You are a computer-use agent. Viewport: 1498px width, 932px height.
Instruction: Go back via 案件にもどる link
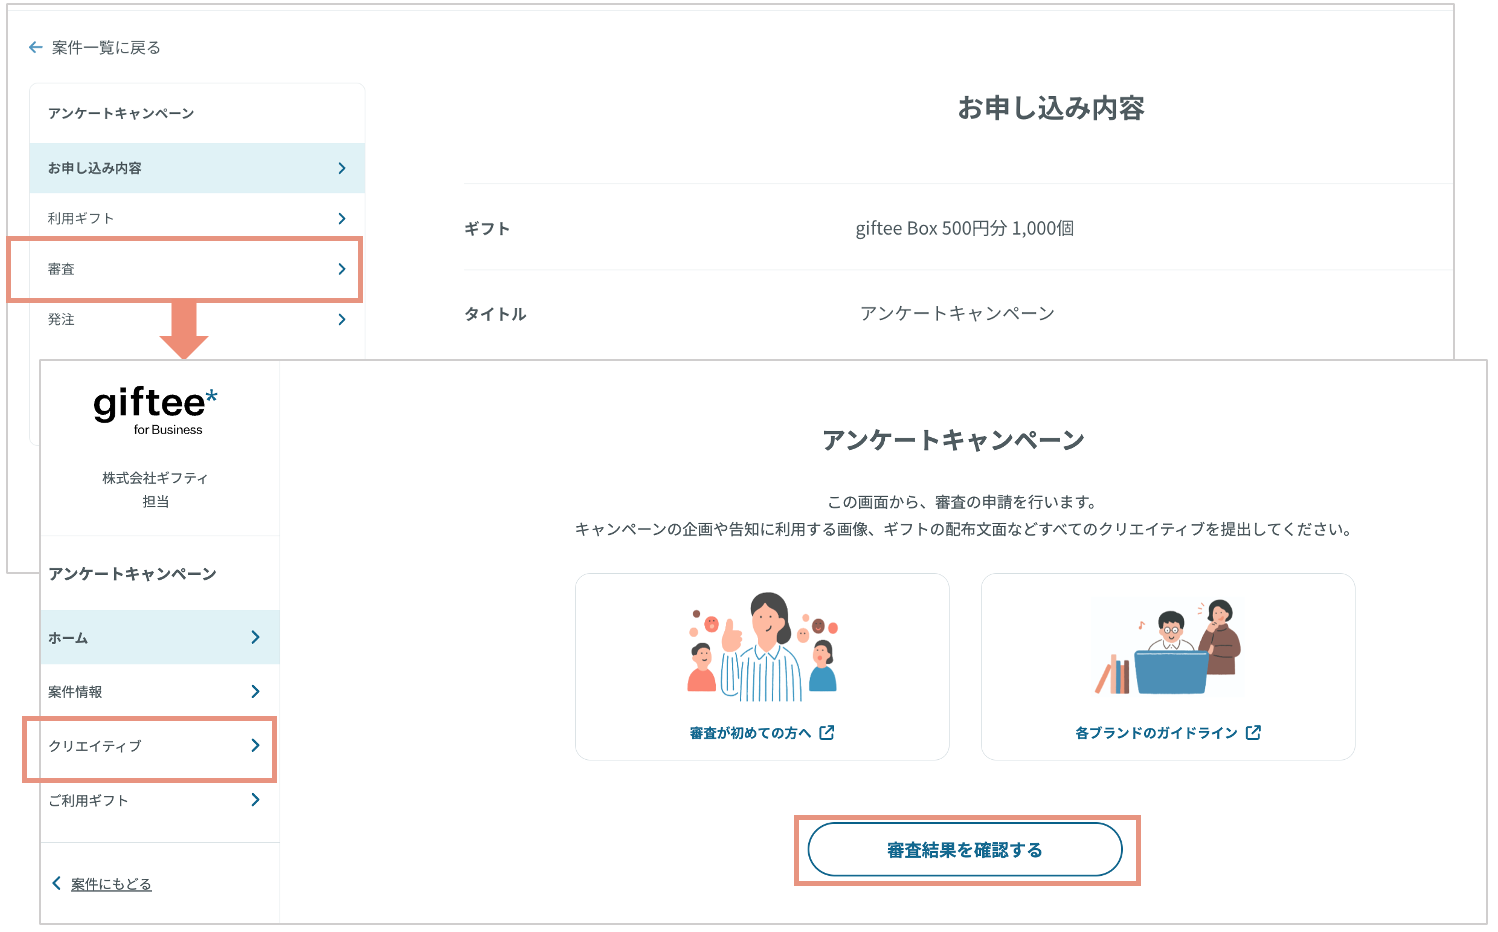pyautogui.click(x=111, y=884)
